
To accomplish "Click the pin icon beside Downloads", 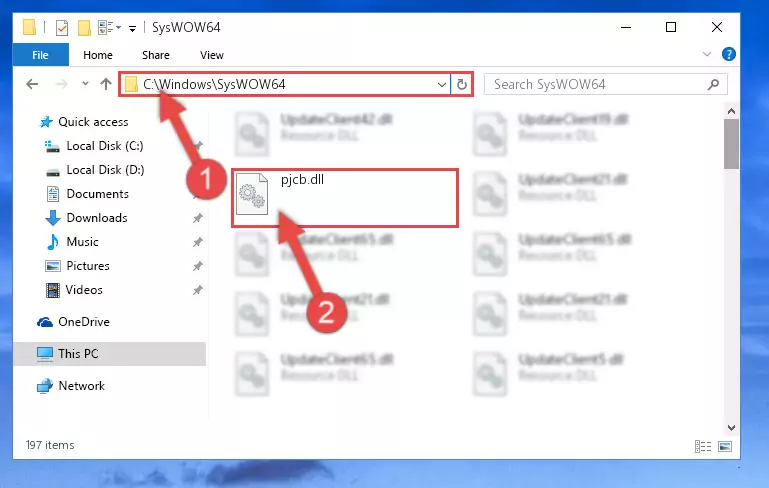I will pos(198,218).
